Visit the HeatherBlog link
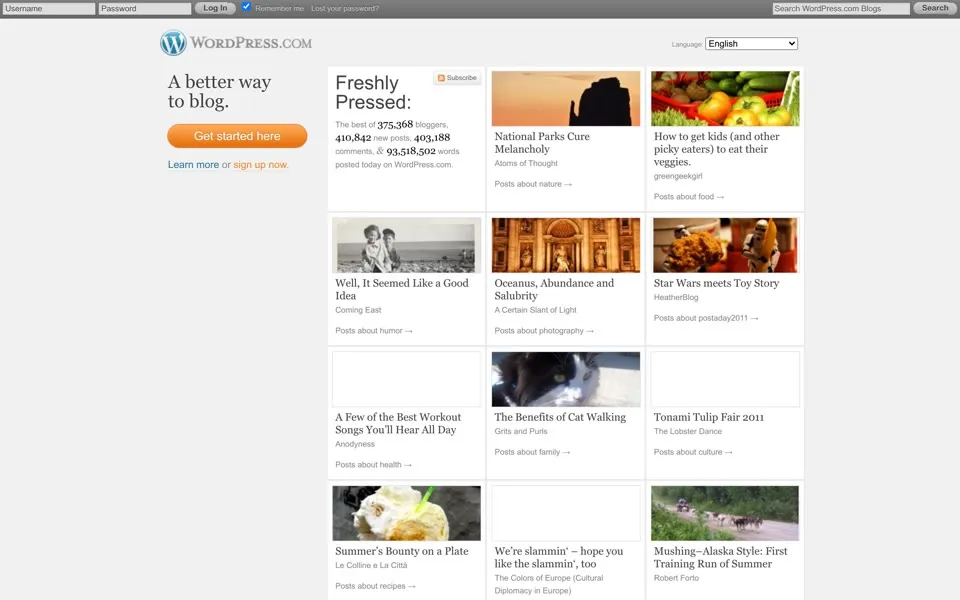 coord(676,298)
